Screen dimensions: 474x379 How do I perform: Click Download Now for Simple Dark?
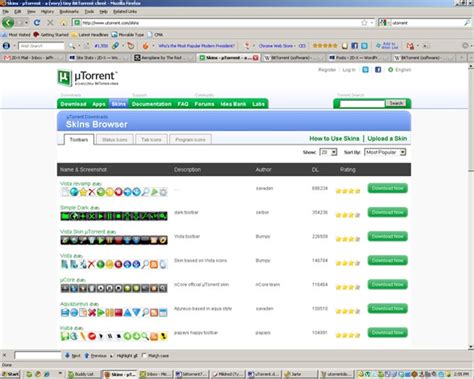[x=388, y=212]
